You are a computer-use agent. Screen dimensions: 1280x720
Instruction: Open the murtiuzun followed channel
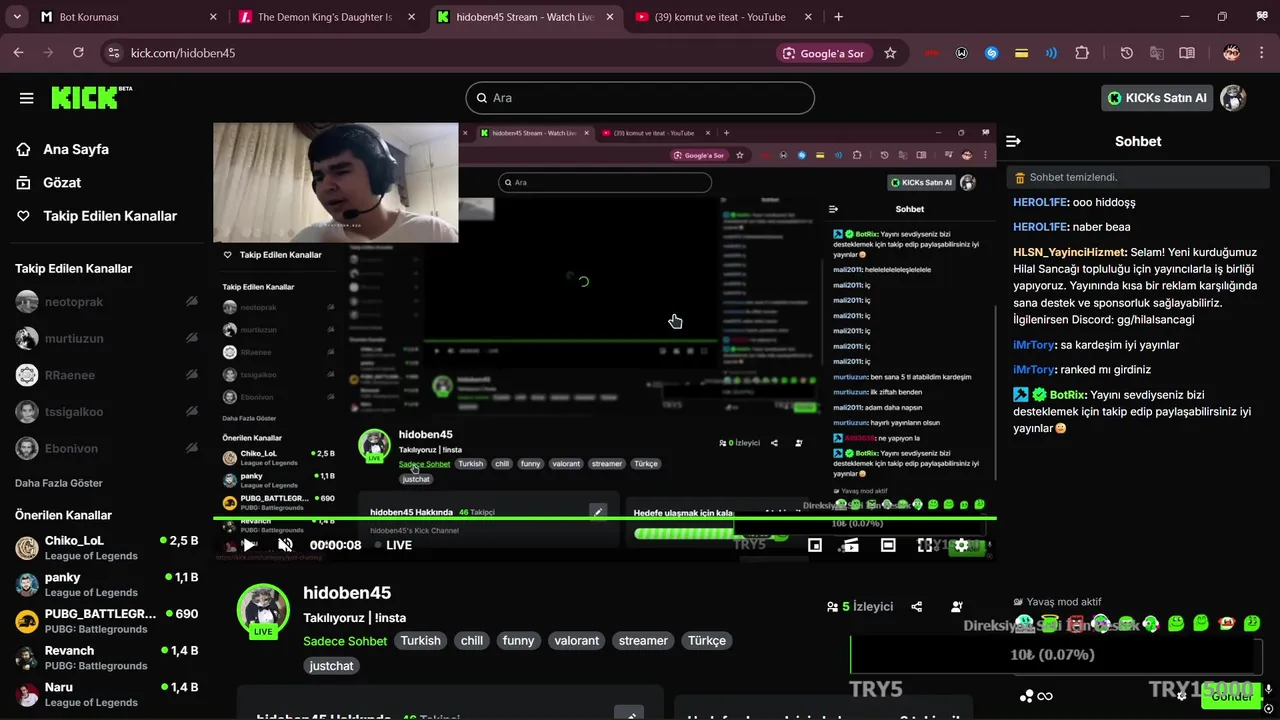tap(105, 338)
